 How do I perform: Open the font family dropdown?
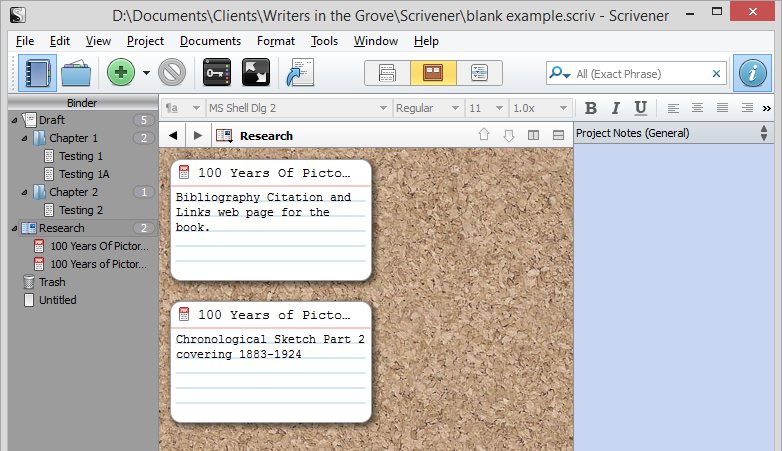point(297,108)
